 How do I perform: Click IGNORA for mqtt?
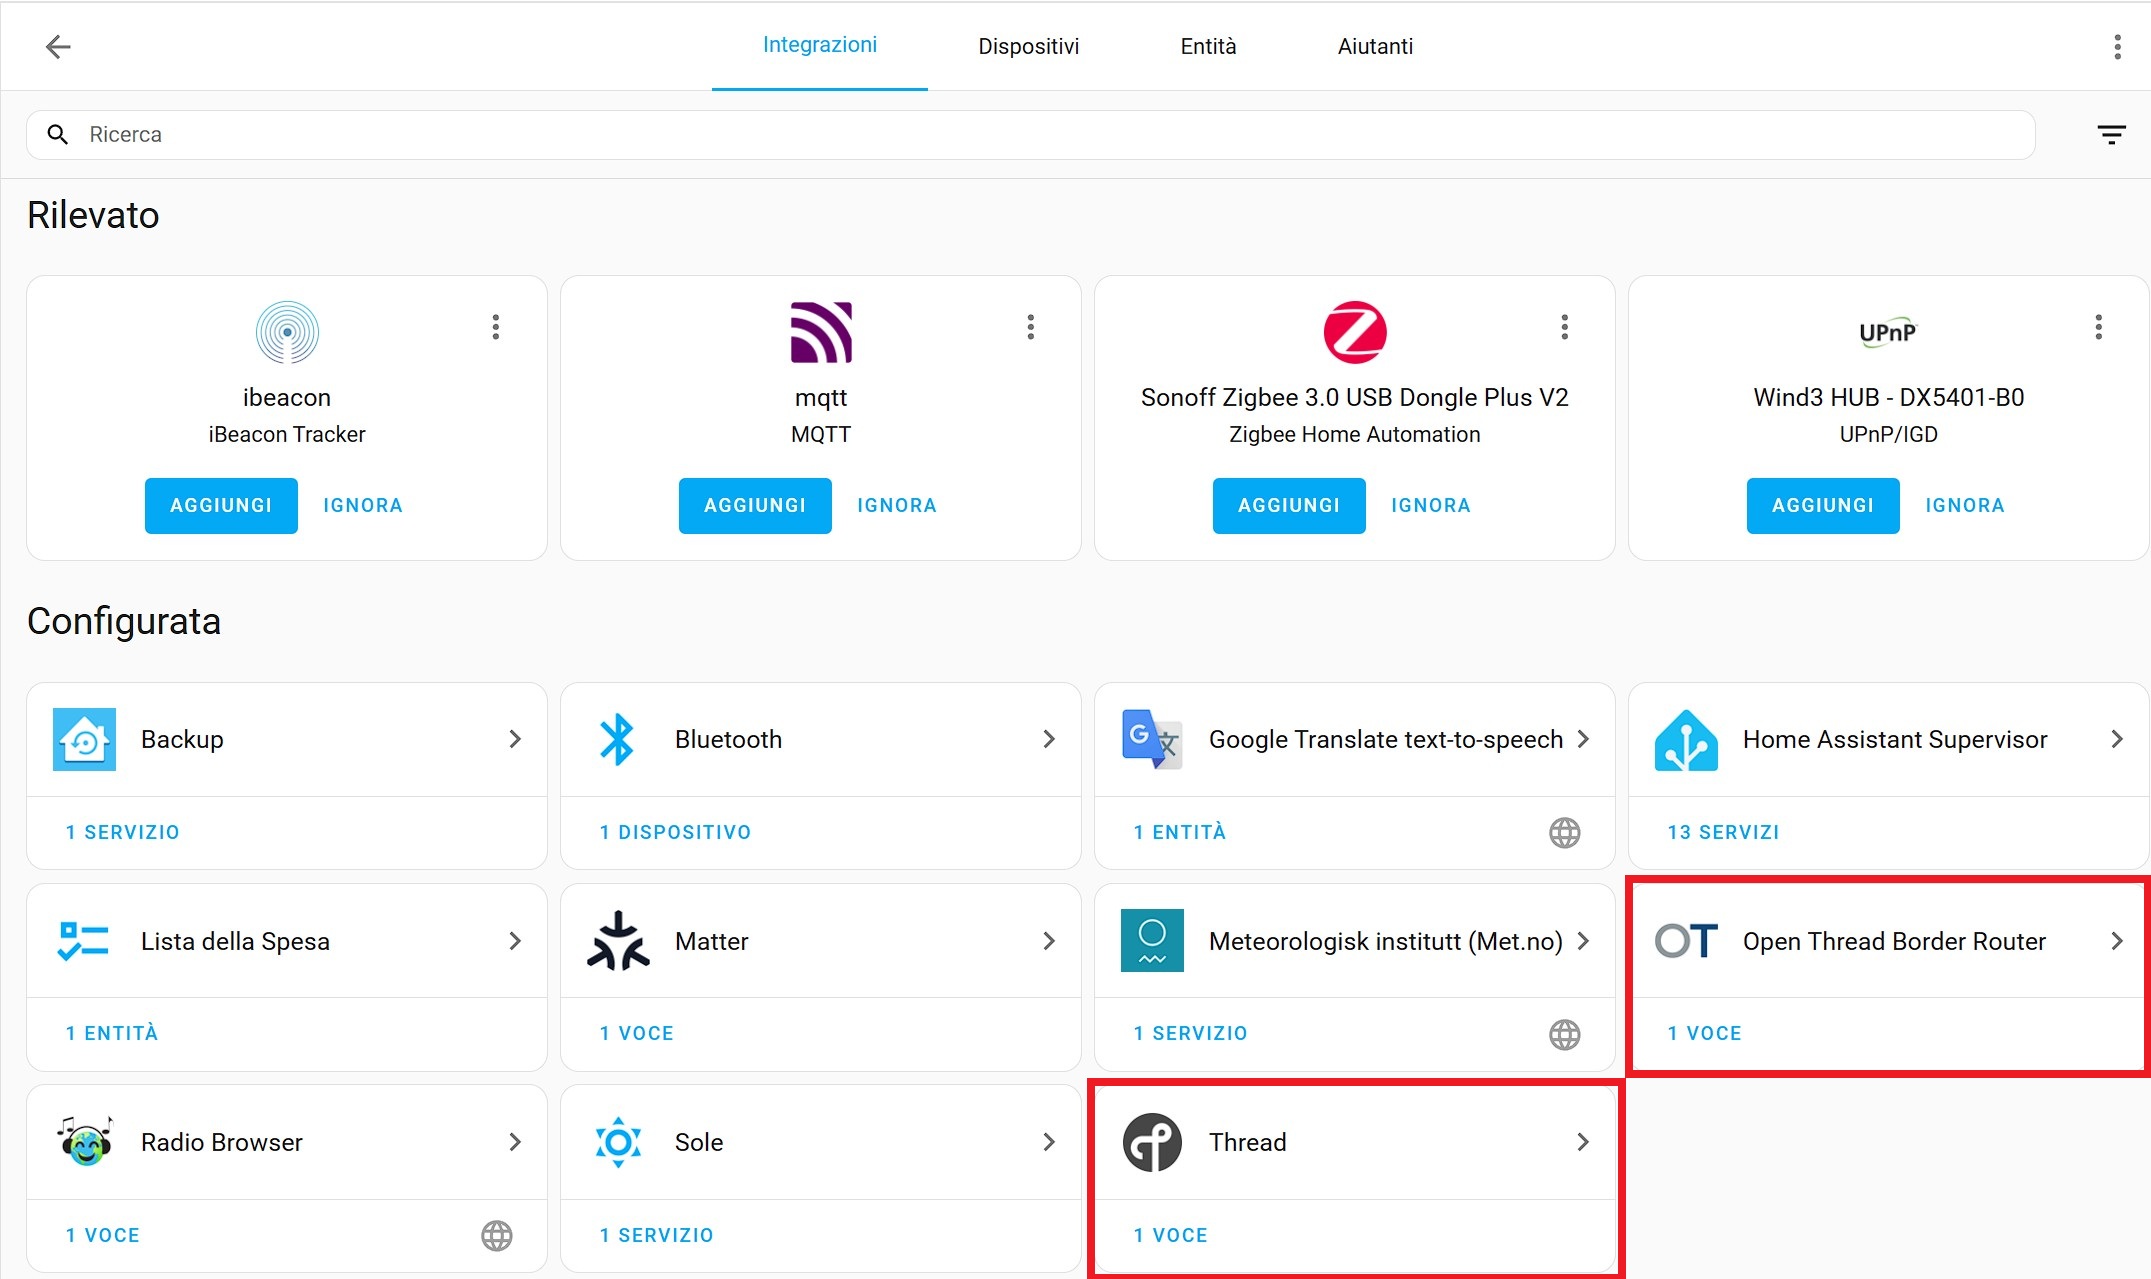coord(897,506)
